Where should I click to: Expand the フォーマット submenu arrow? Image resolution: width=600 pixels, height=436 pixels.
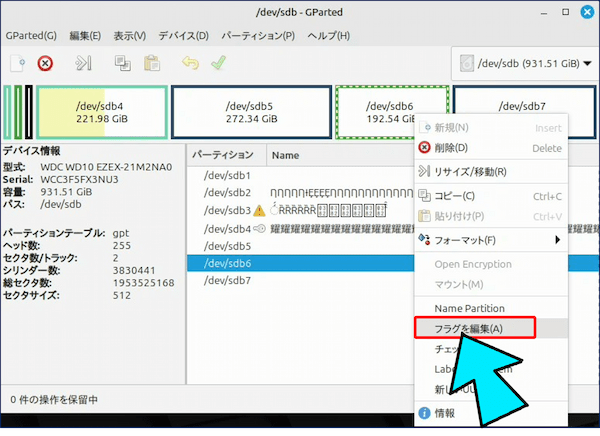pos(557,240)
